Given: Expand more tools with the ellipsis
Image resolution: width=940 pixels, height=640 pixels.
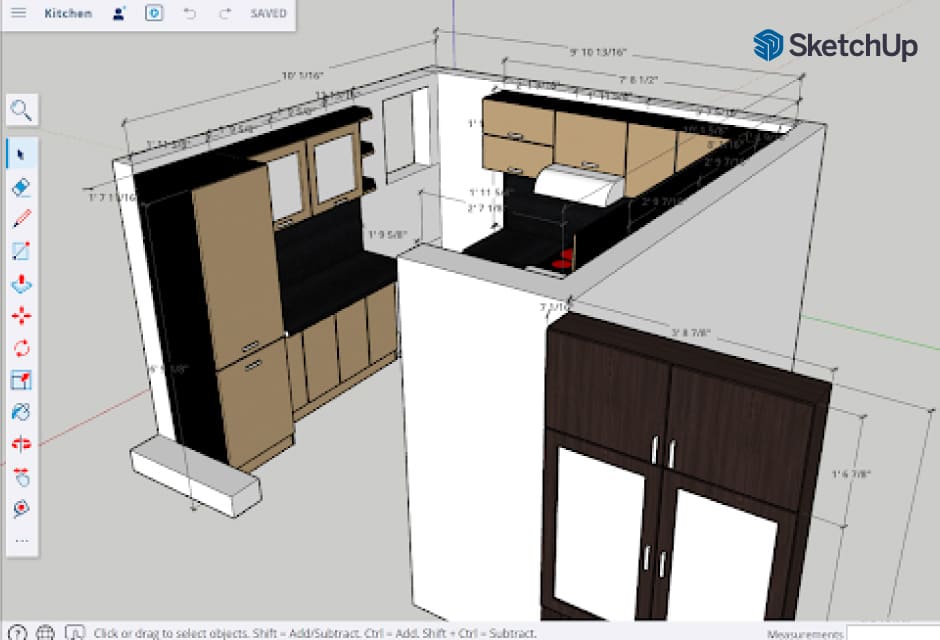Looking at the screenshot, I should click(22, 541).
